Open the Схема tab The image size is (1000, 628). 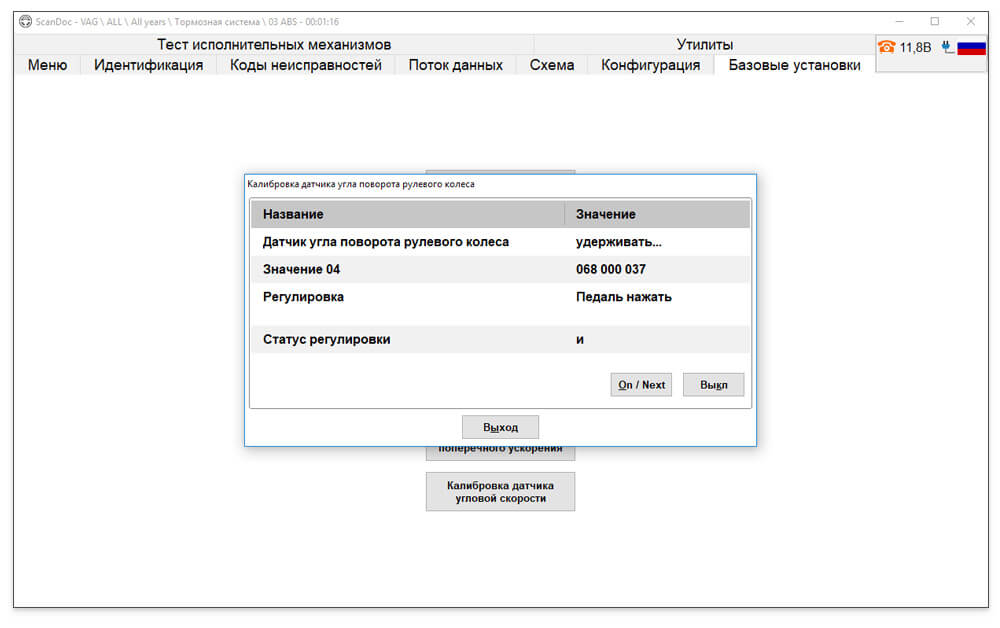tap(552, 65)
